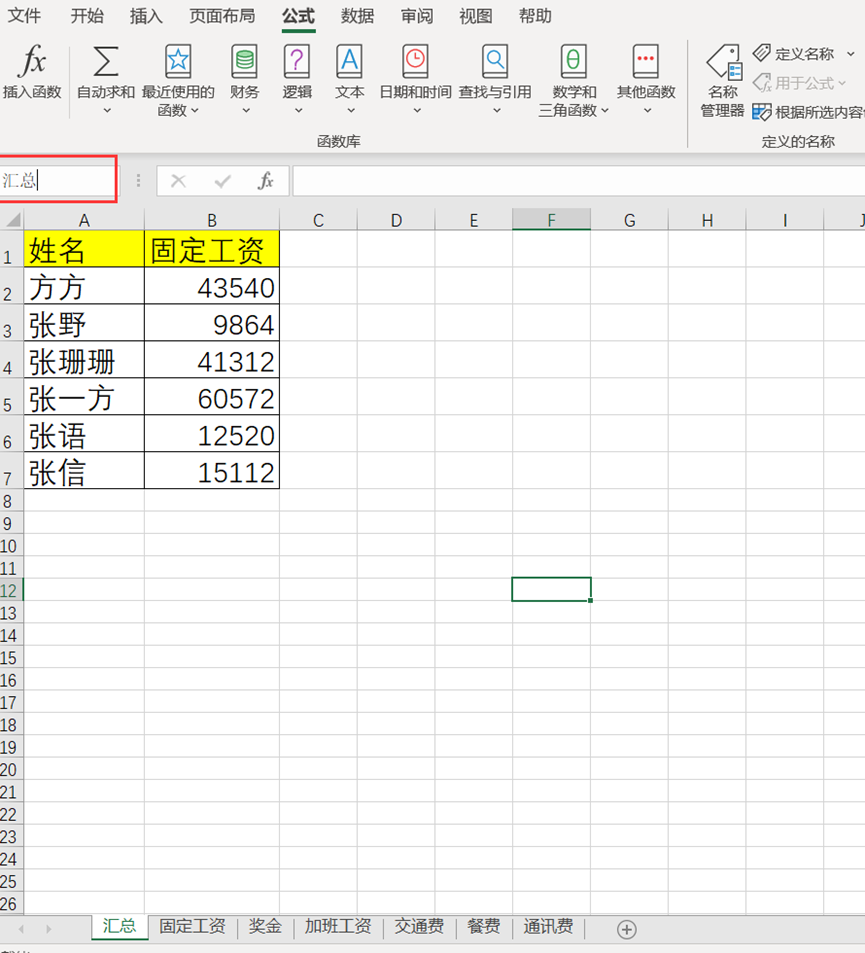Switch to the Insert (插入) ribbon tab
865x953 pixels.
coord(146,16)
